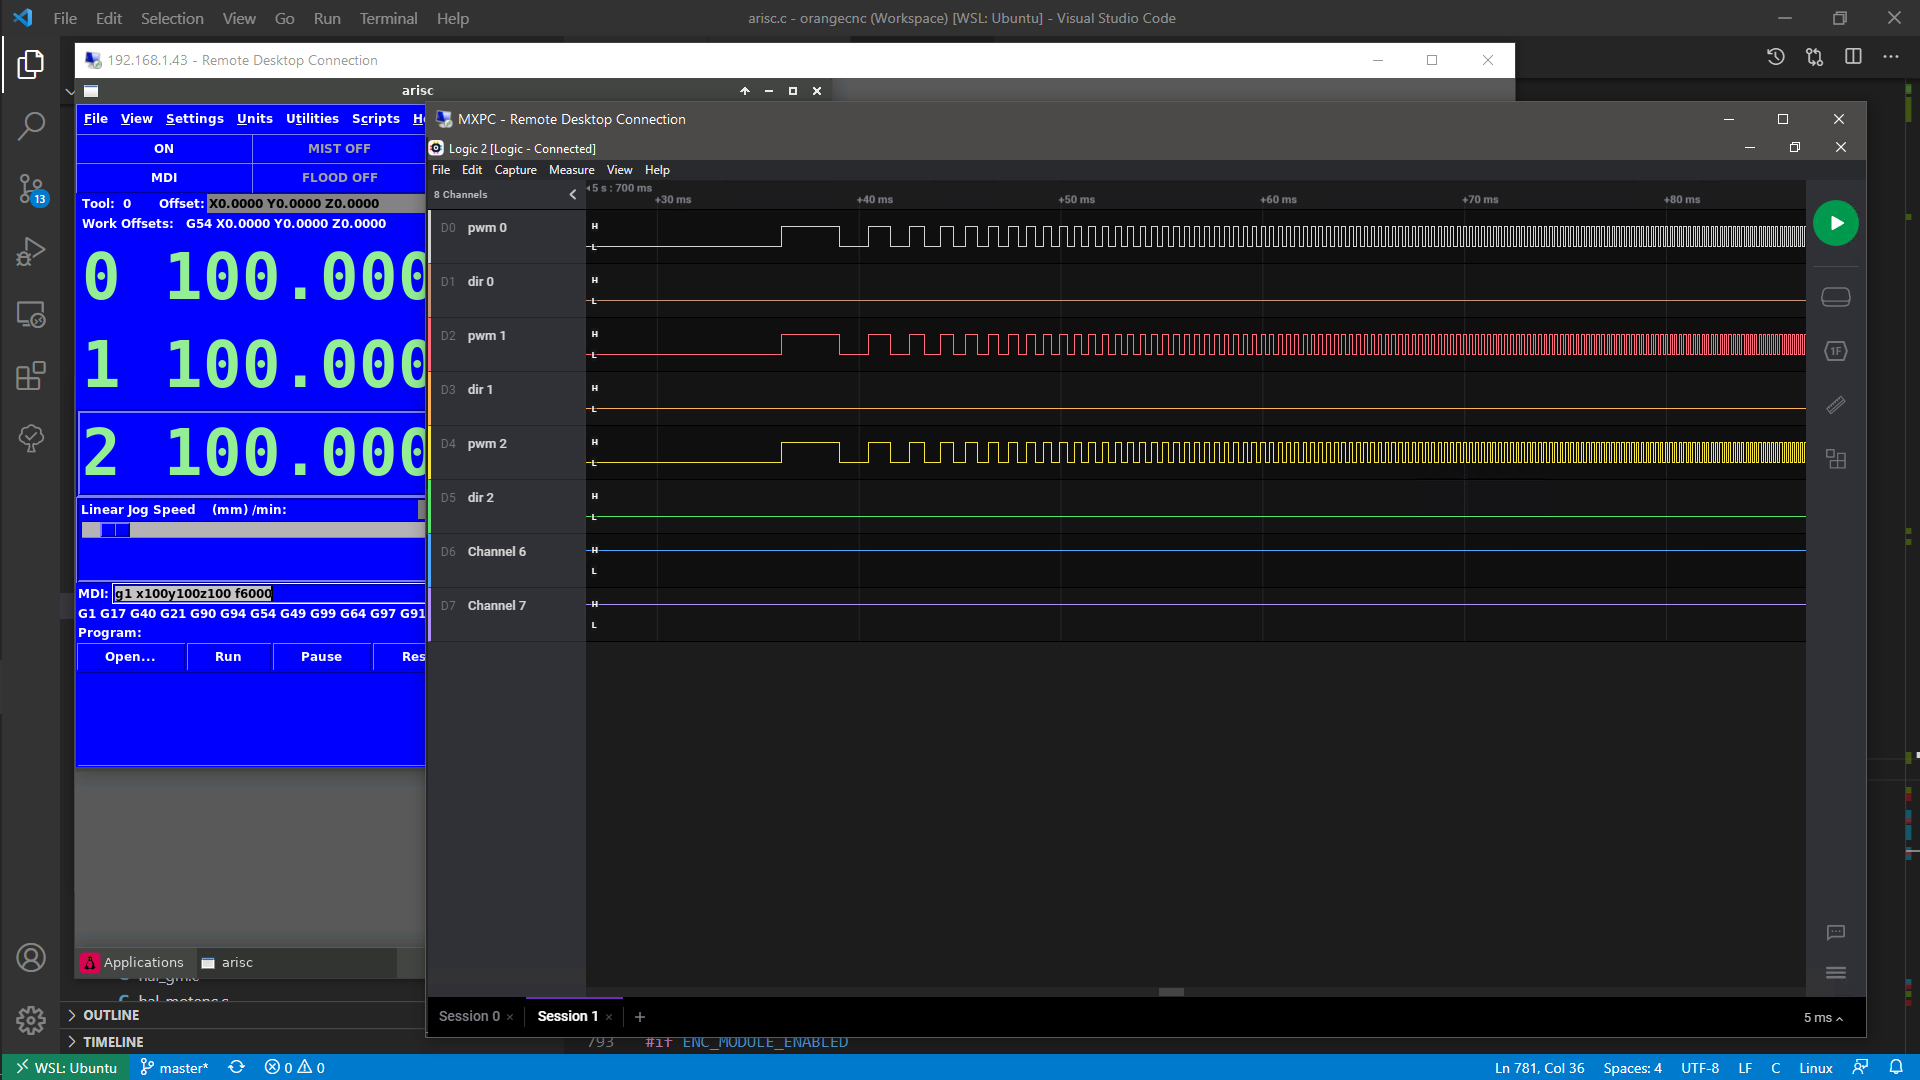
Task: Open Logic 2 analyzers panel icon
Action: pos(1835,351)
